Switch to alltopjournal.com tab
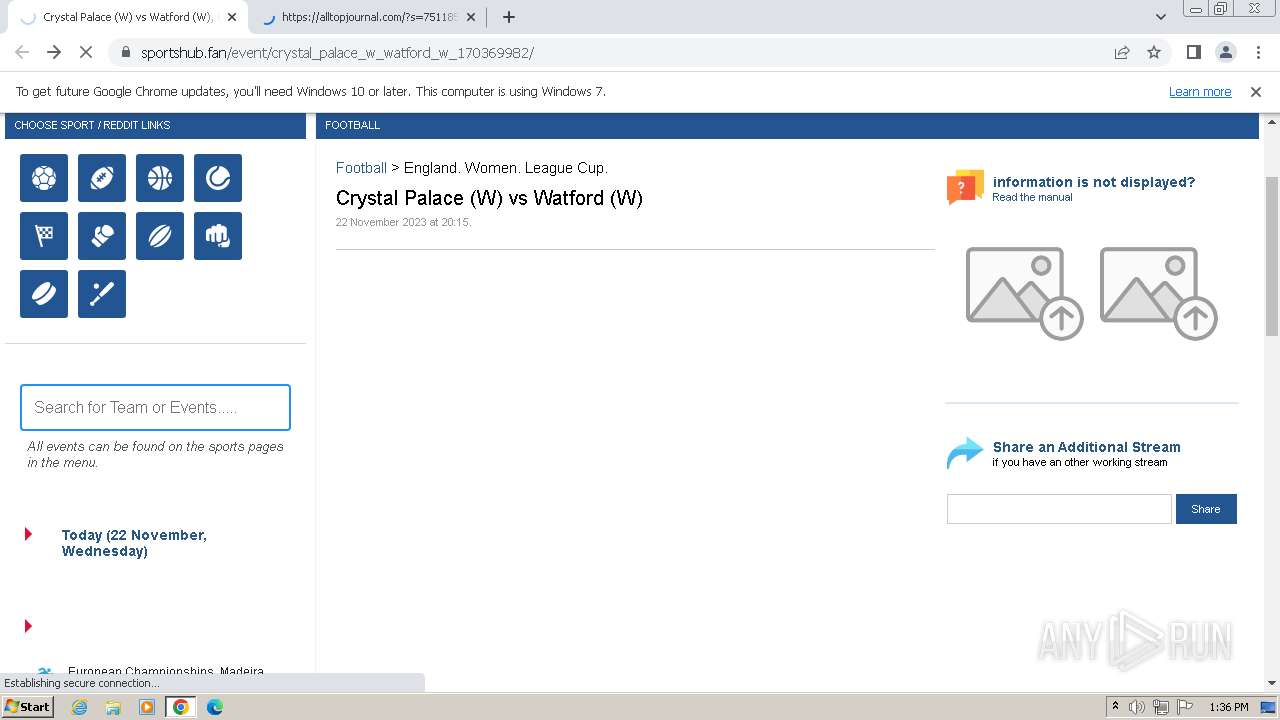1280x720 pixels. click(x=368, y=17)
